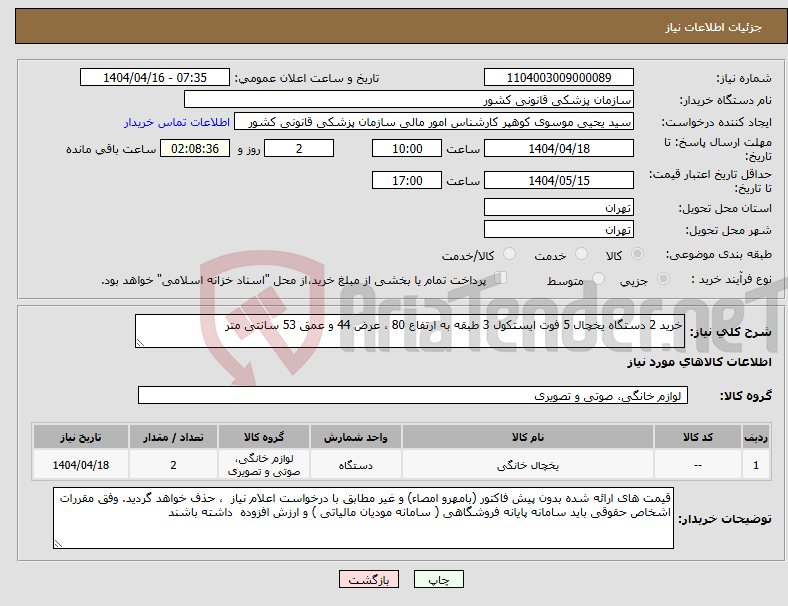788x606 pixels.
Task: Click the price validity date 1404/05/15 field
Action: point(558,180)
